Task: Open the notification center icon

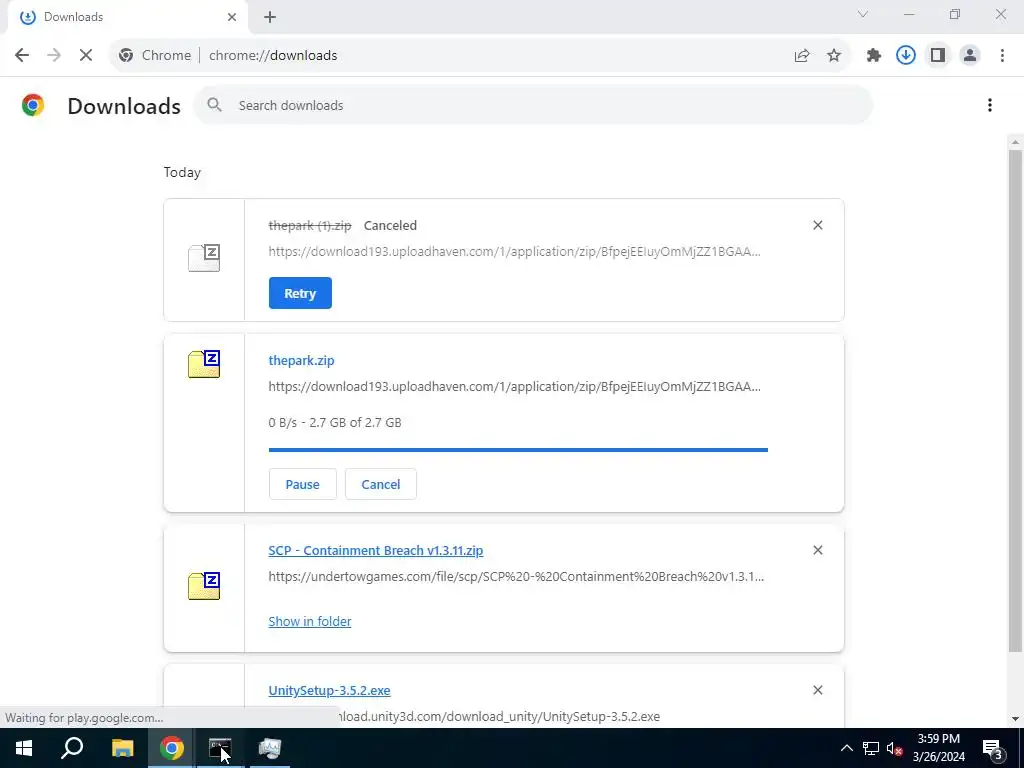Action: [x=994, y=748]
